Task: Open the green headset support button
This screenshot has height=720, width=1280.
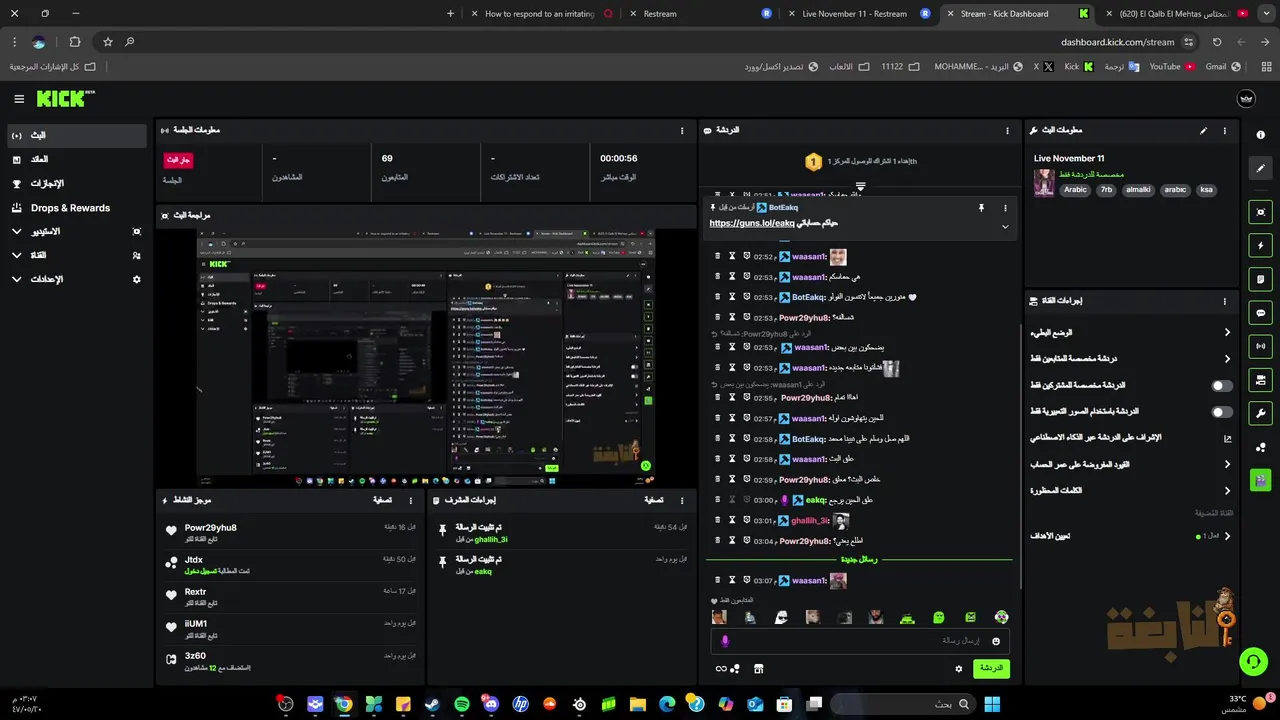Action: pyautogui.click(x=1252, y=662)
